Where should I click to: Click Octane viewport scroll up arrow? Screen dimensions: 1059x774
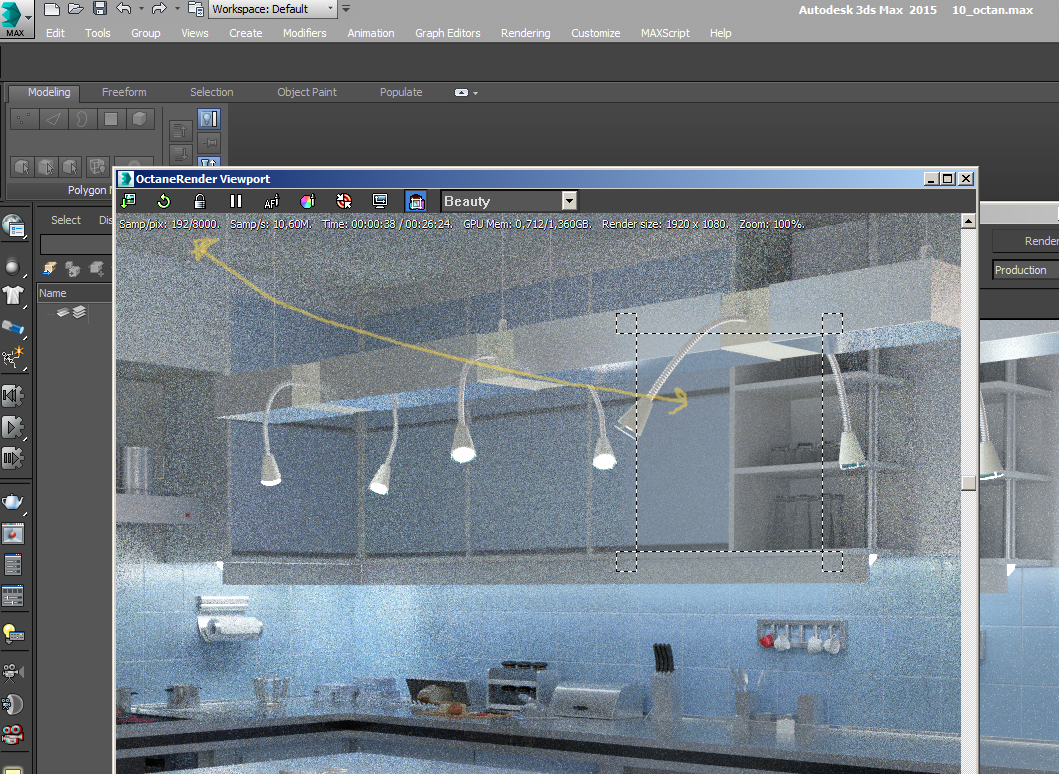(x=968, y=221)
